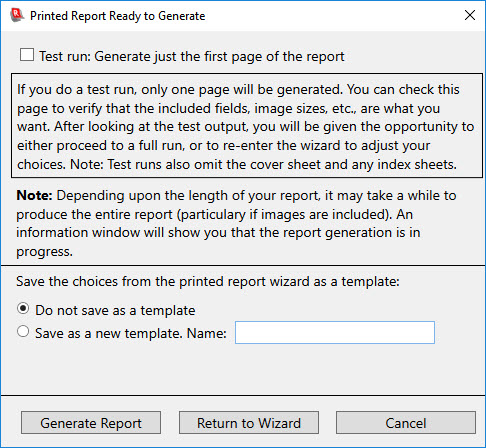Choose the 'Save as a new template' radio
The image size is (486, 448).
click(x=23, y=332)
